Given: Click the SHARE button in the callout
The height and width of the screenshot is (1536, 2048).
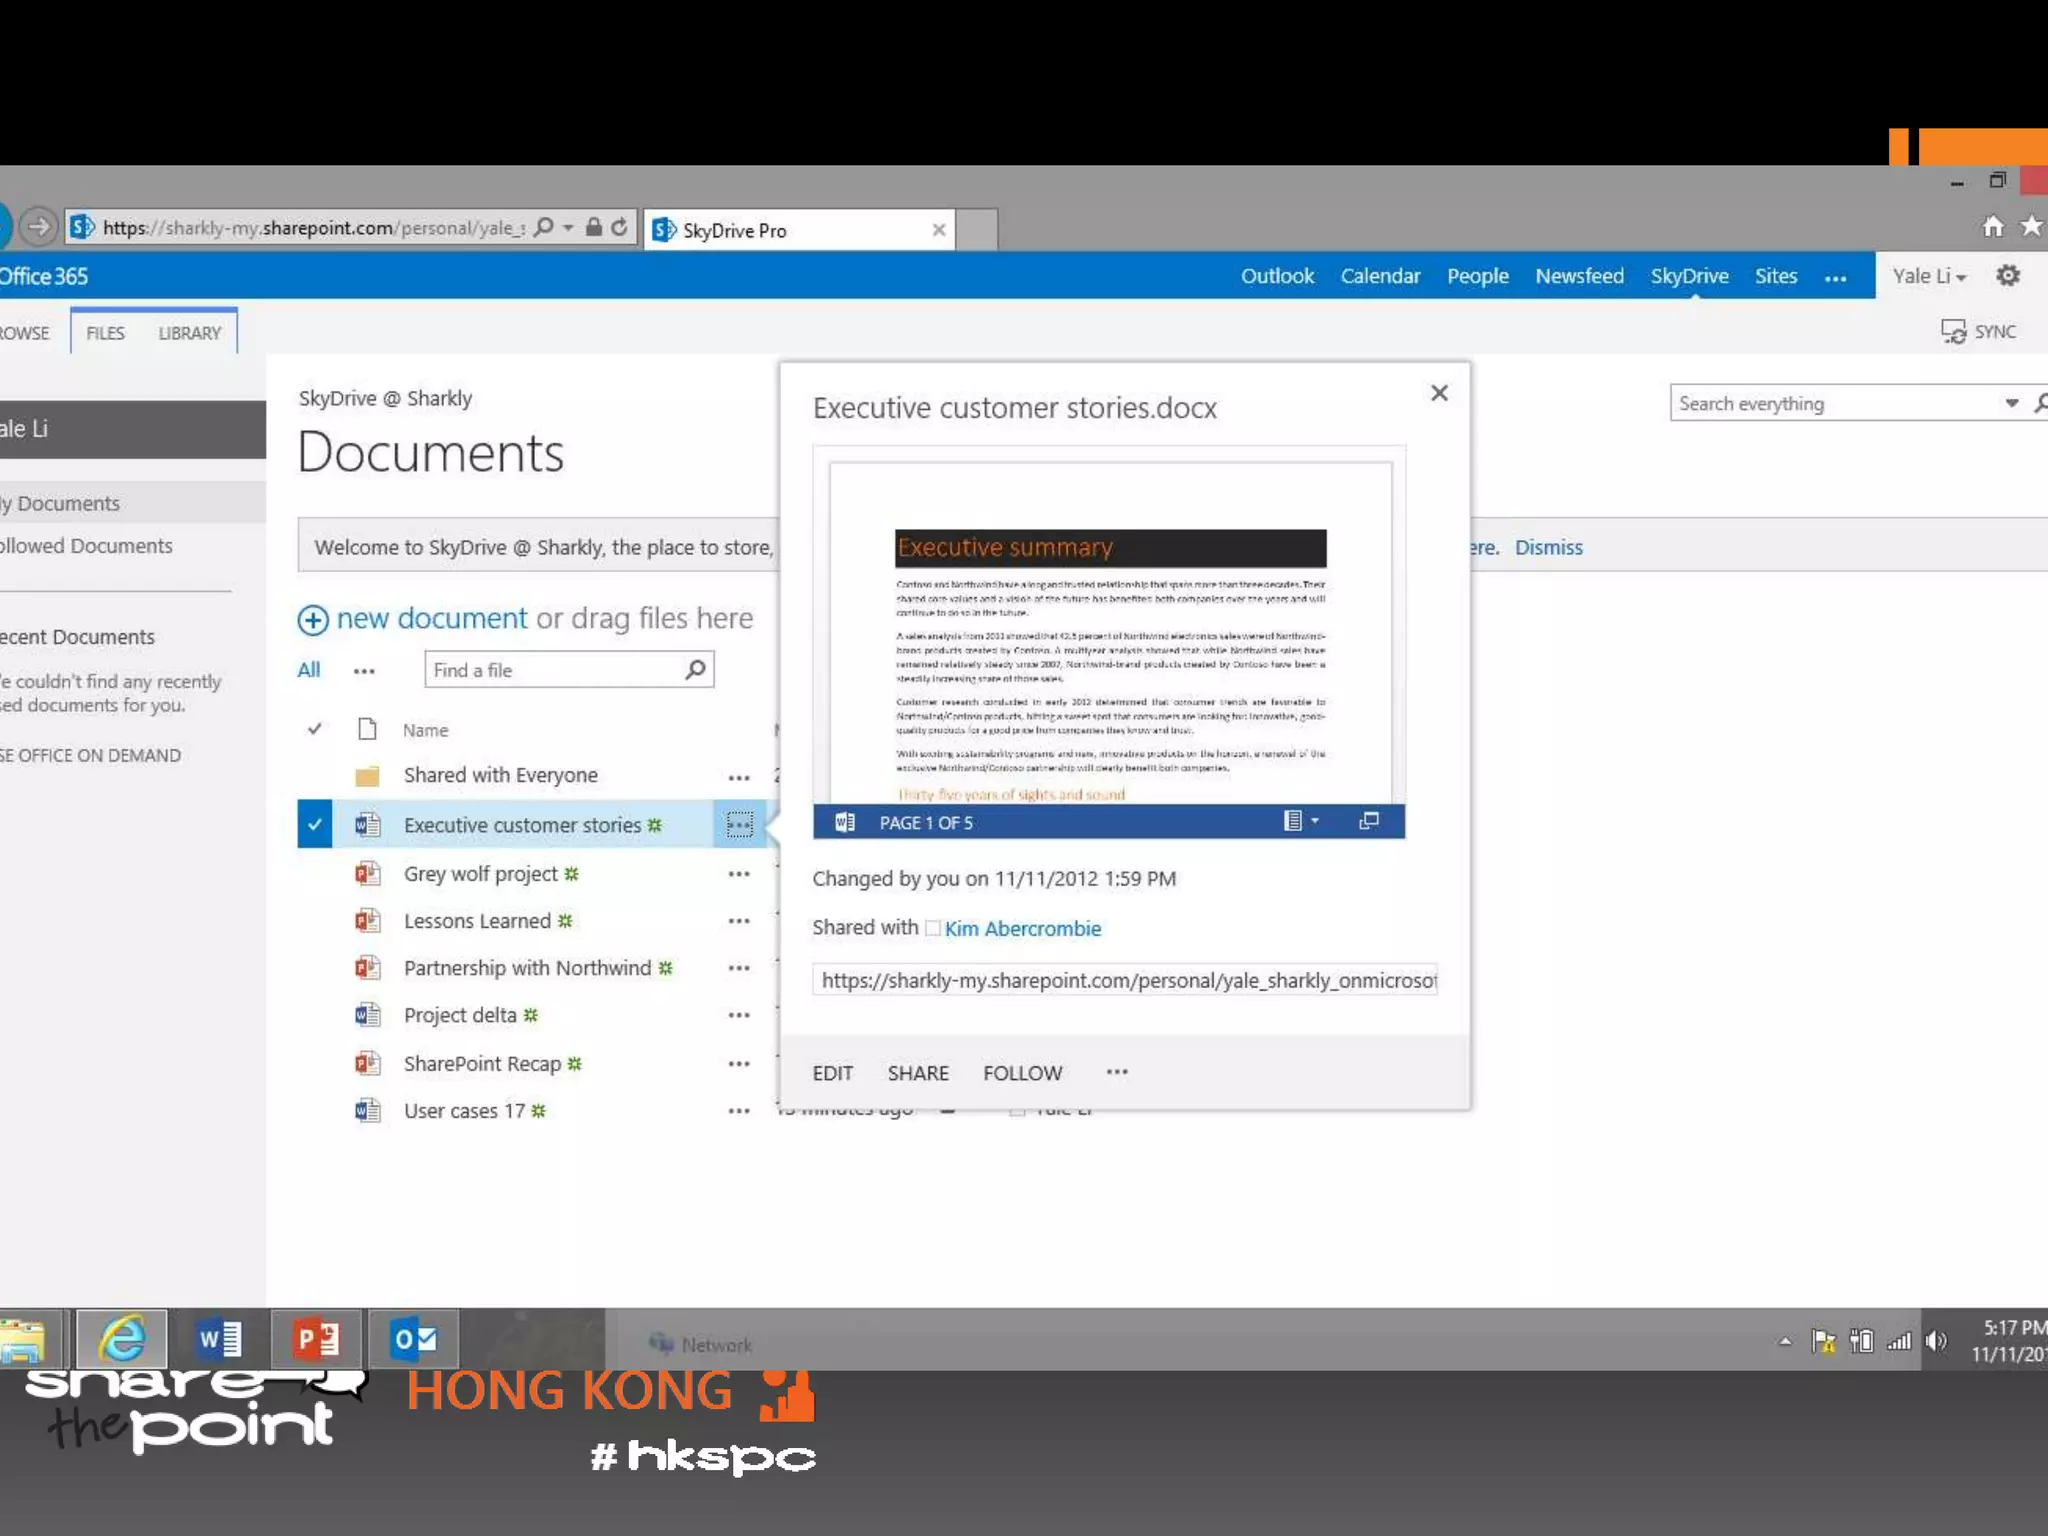Looking at the screenshot, I should tap(917, 1073).
